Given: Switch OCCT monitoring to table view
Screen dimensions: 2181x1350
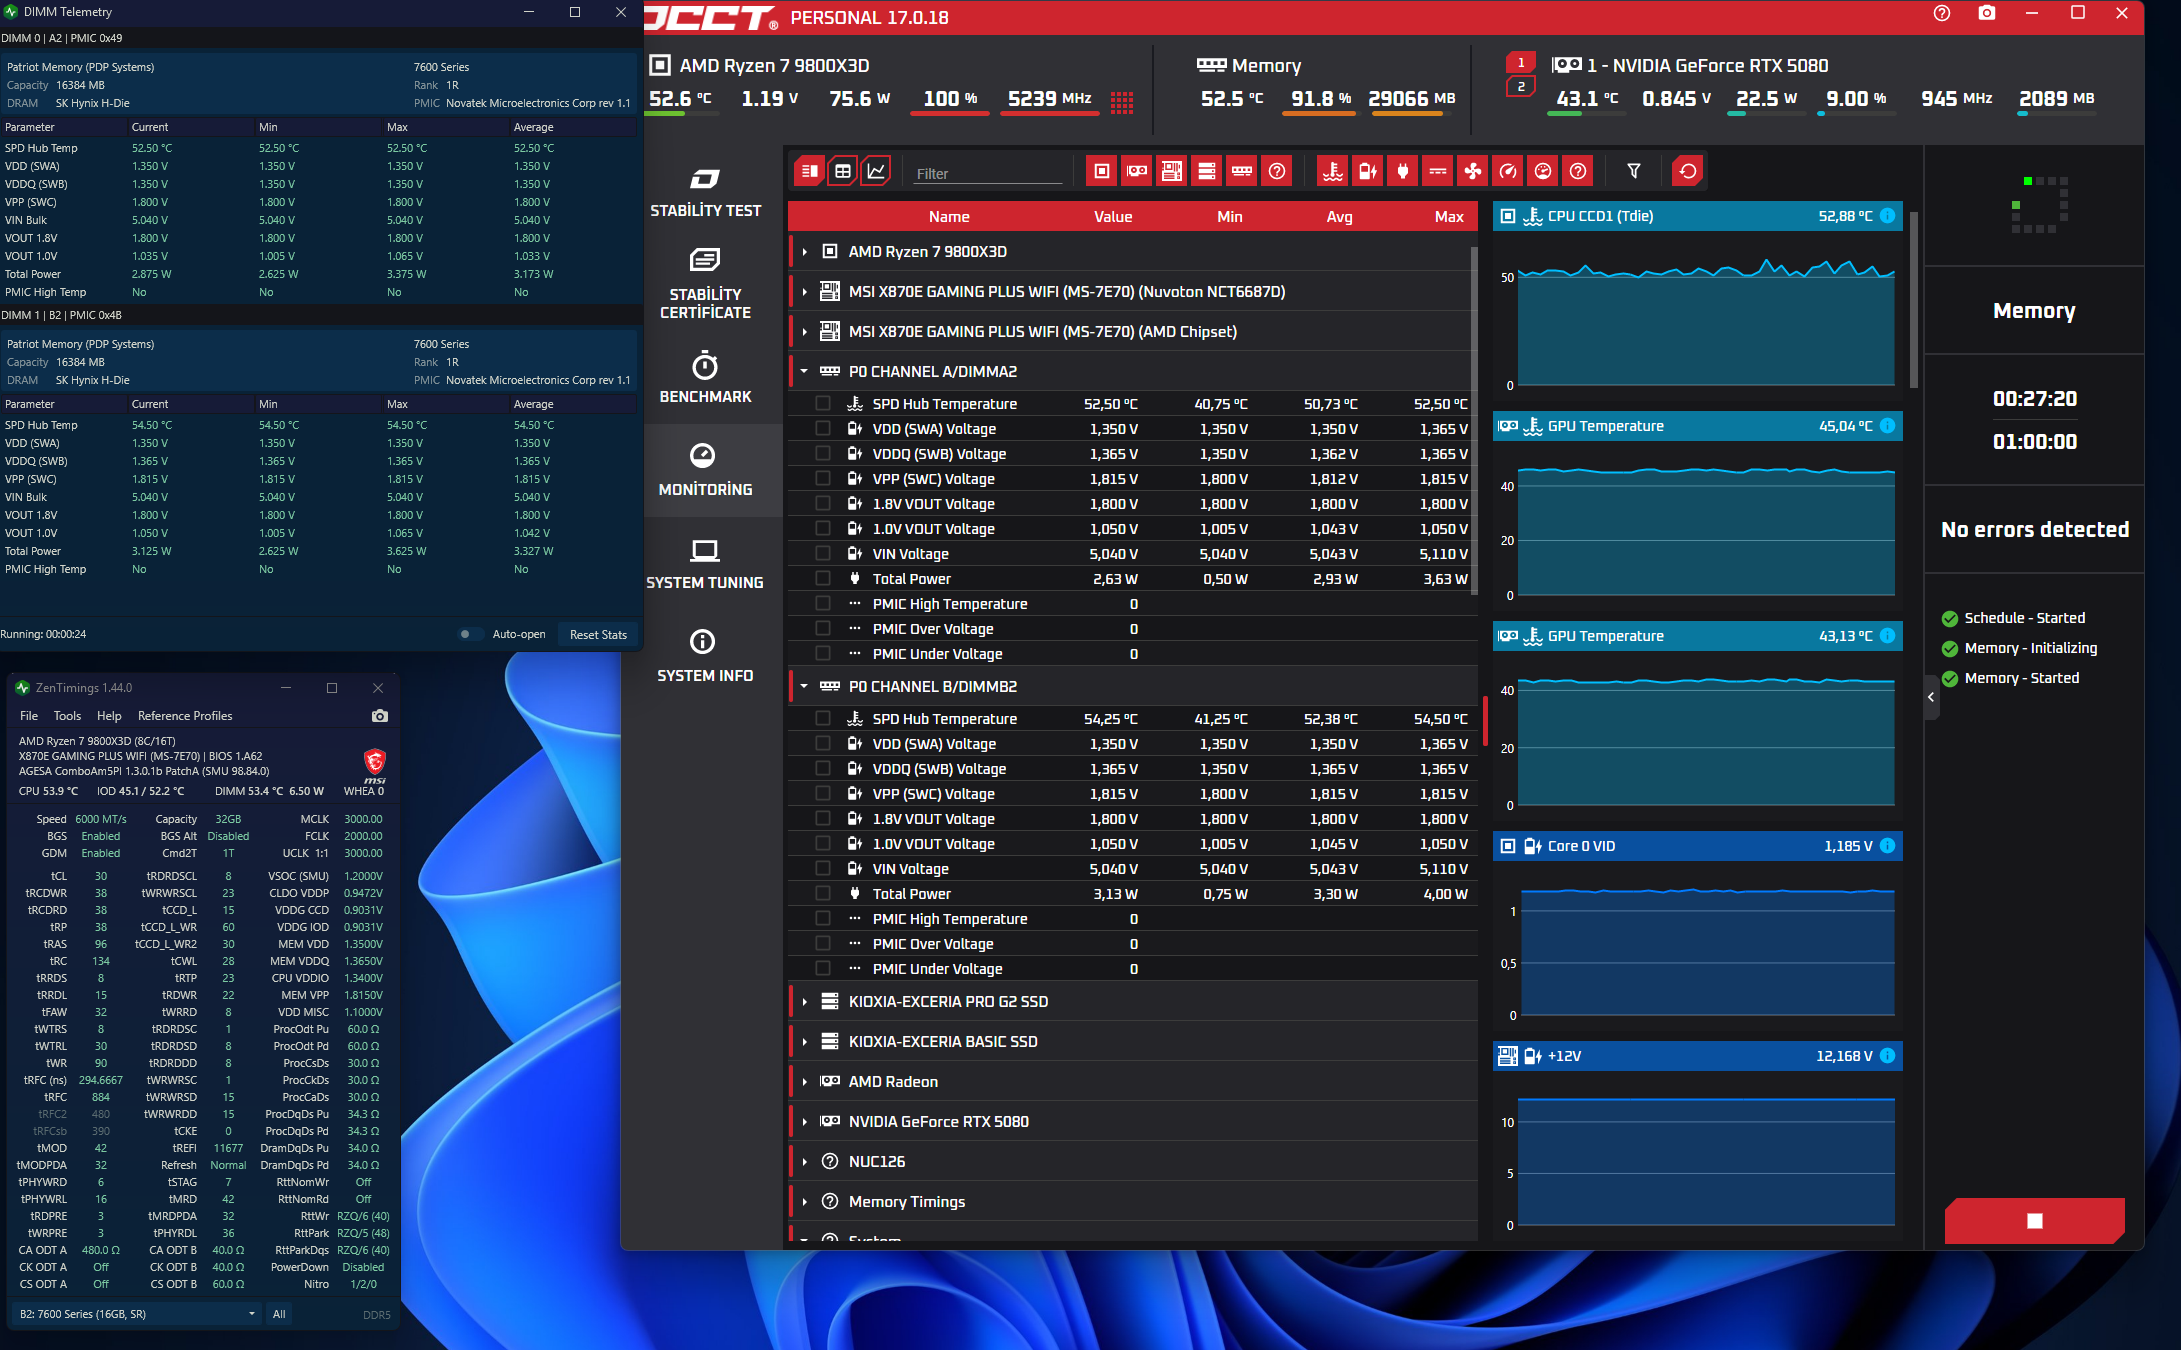Looking at the screenshot, I should (x=843, y=171).
